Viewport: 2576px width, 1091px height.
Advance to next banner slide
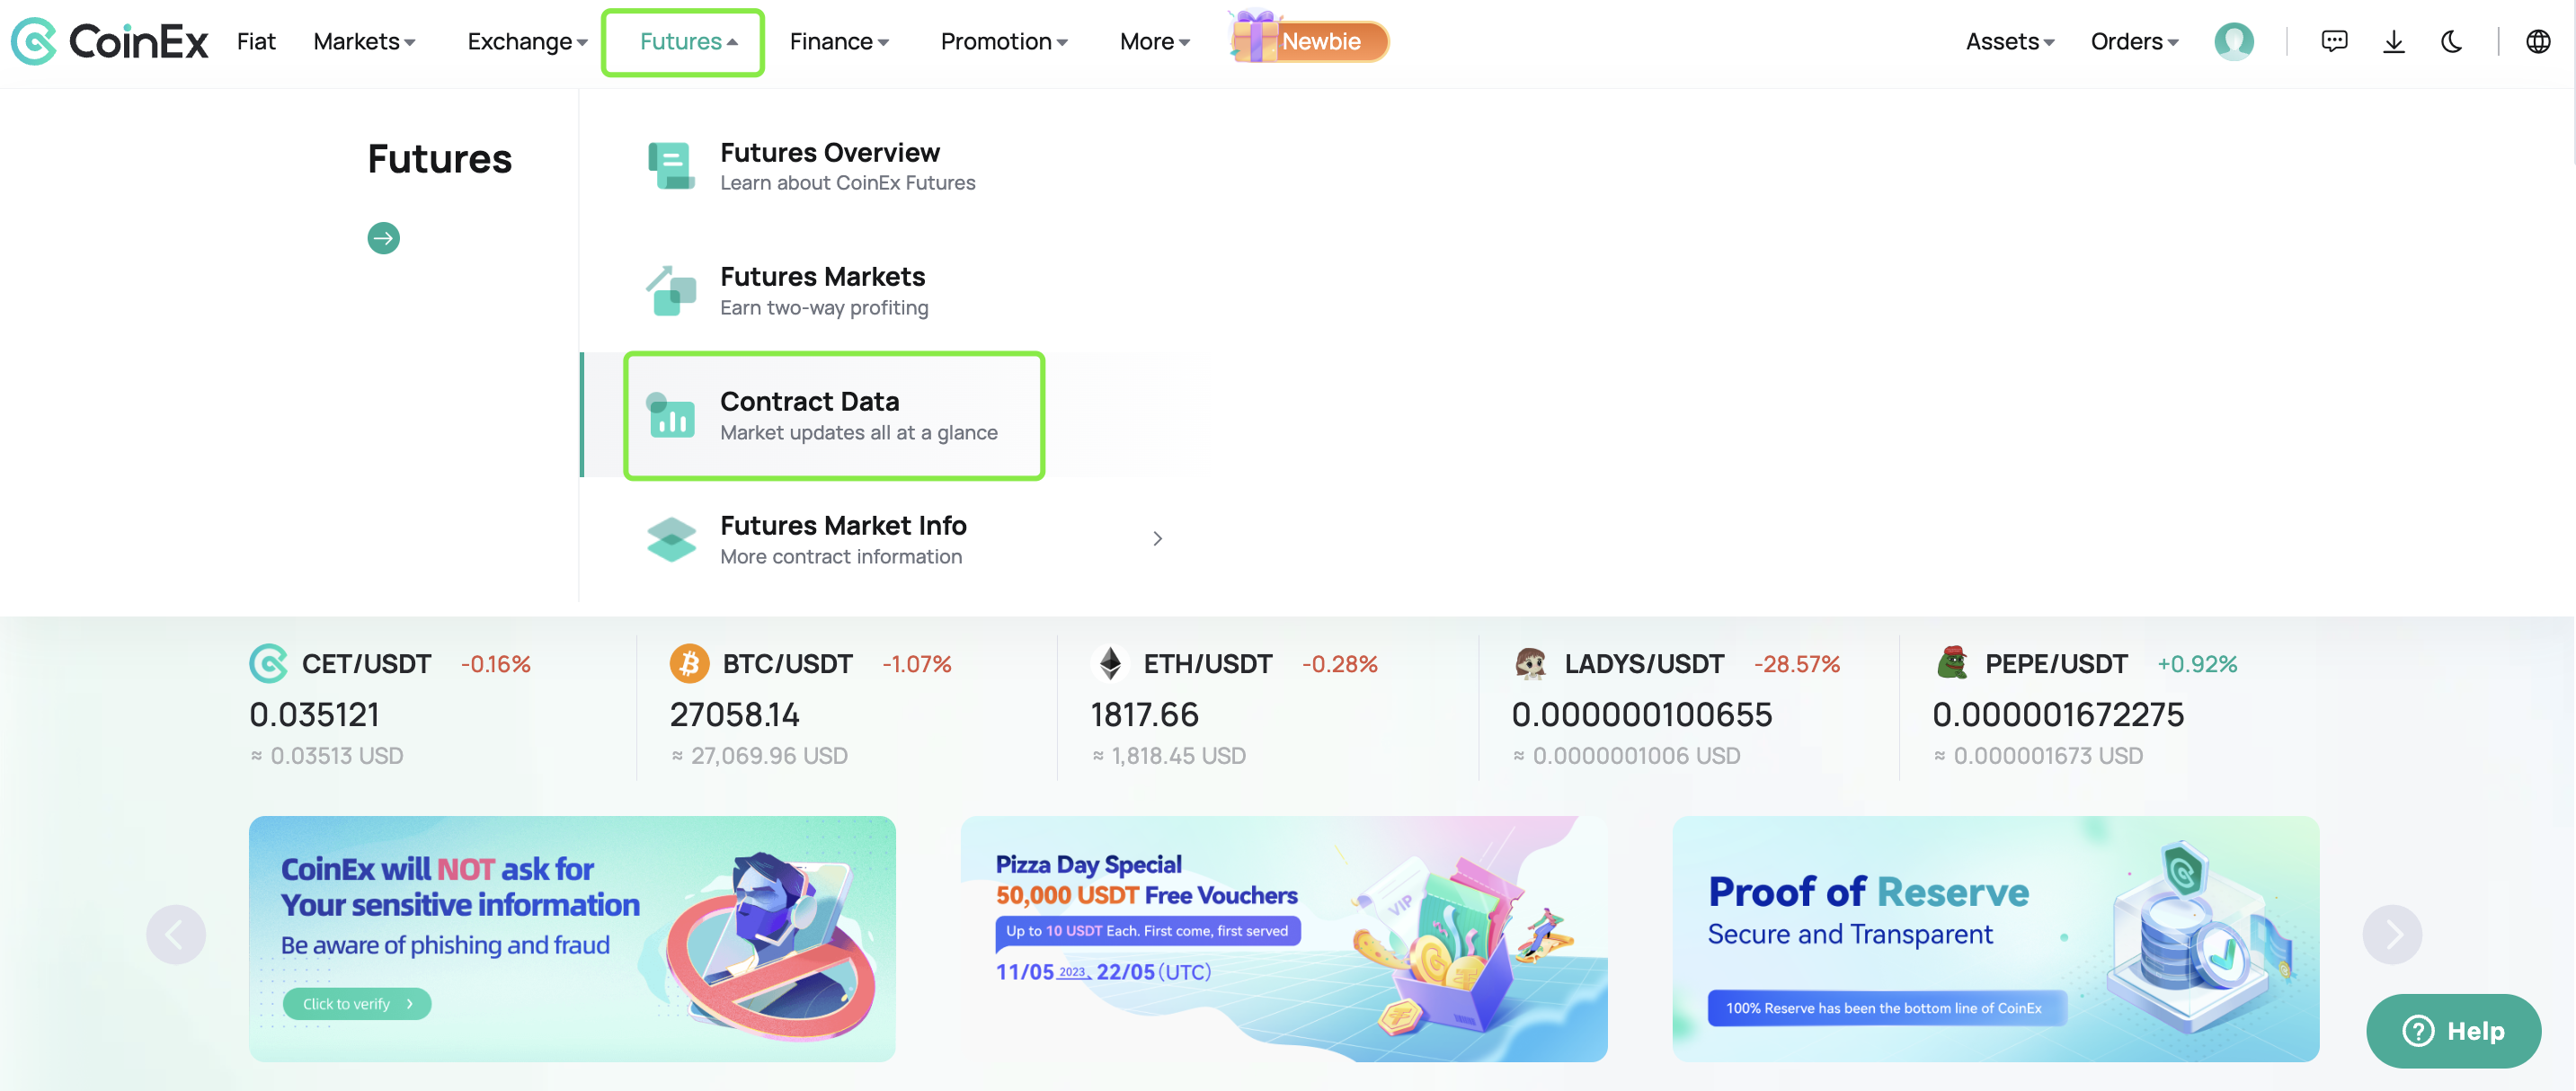pos(2391,934)
